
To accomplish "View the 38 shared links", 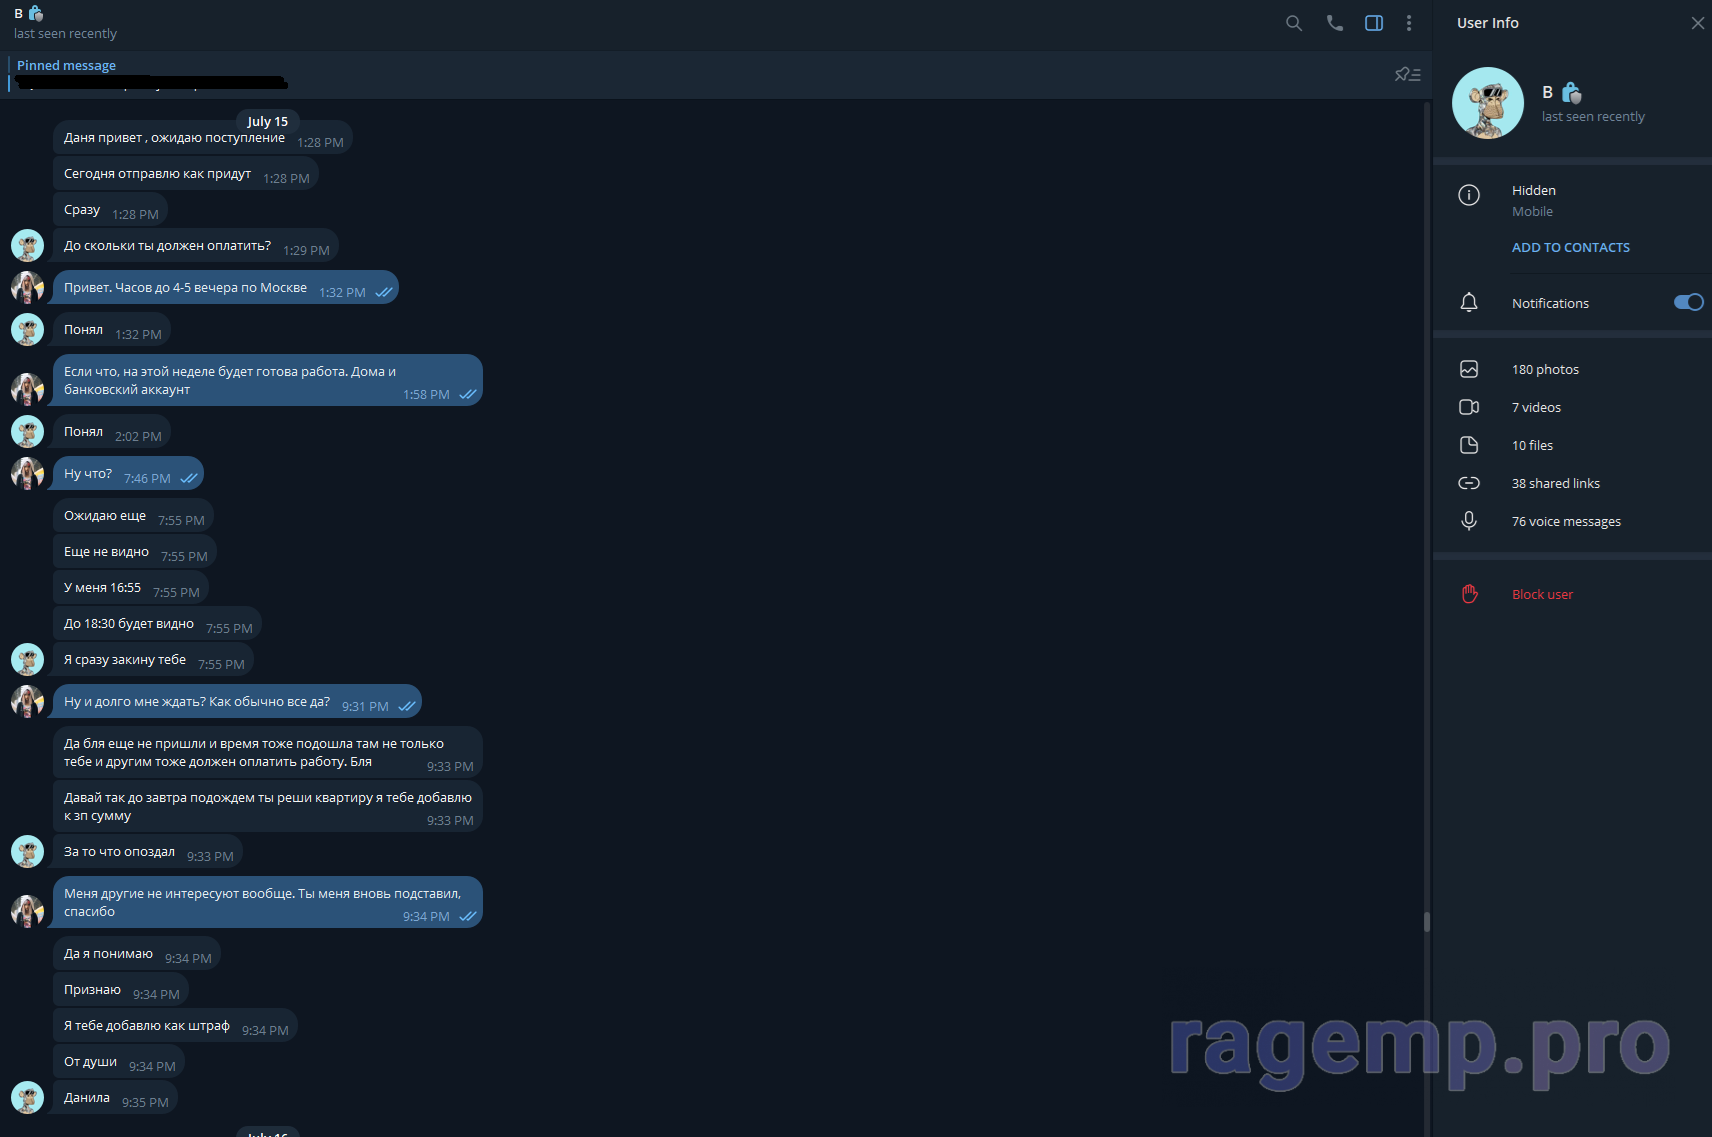I will [1555, 484].
